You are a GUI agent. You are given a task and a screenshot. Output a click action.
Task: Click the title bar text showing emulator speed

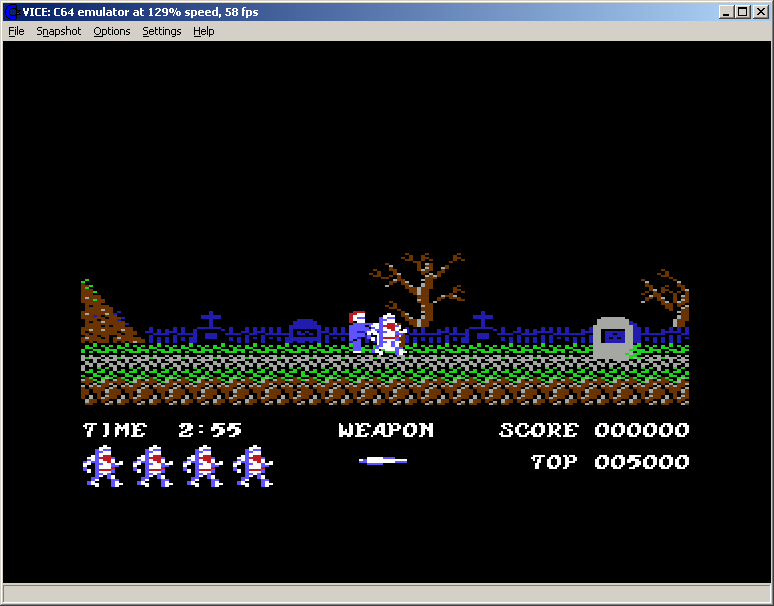[141, 12]
